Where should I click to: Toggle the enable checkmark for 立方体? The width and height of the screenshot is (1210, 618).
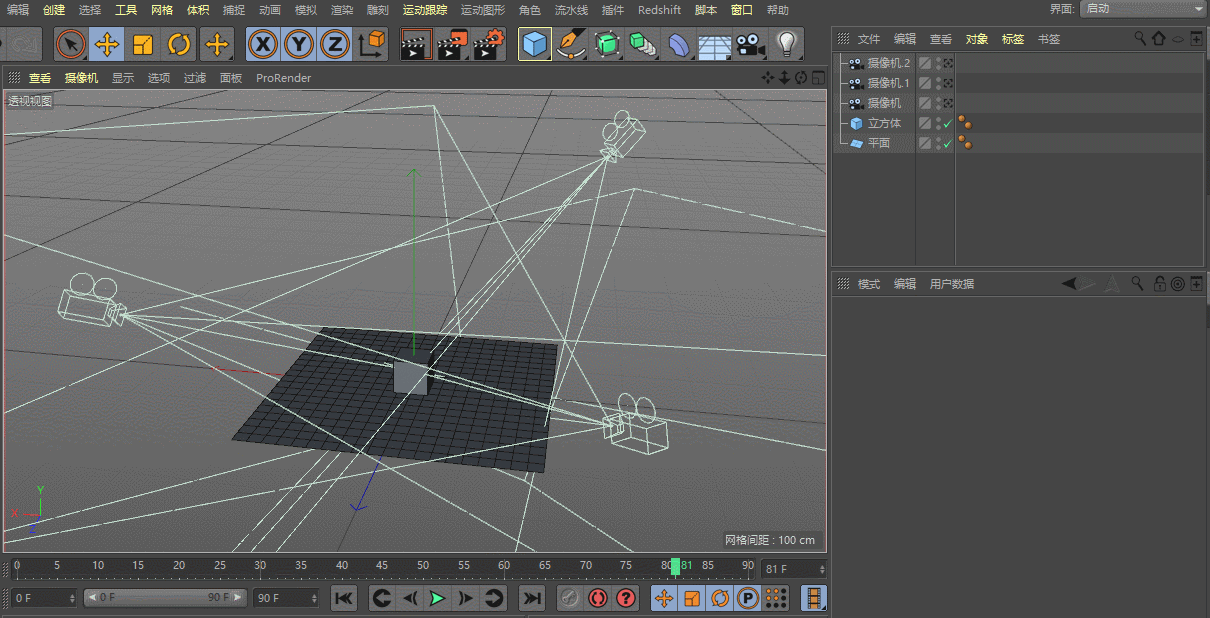pos(947,124)
